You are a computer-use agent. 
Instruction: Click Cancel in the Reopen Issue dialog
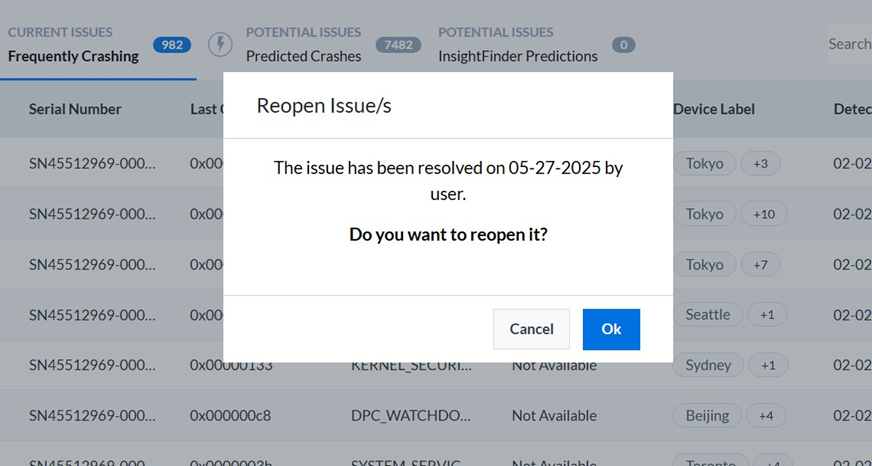coord(531,329)
